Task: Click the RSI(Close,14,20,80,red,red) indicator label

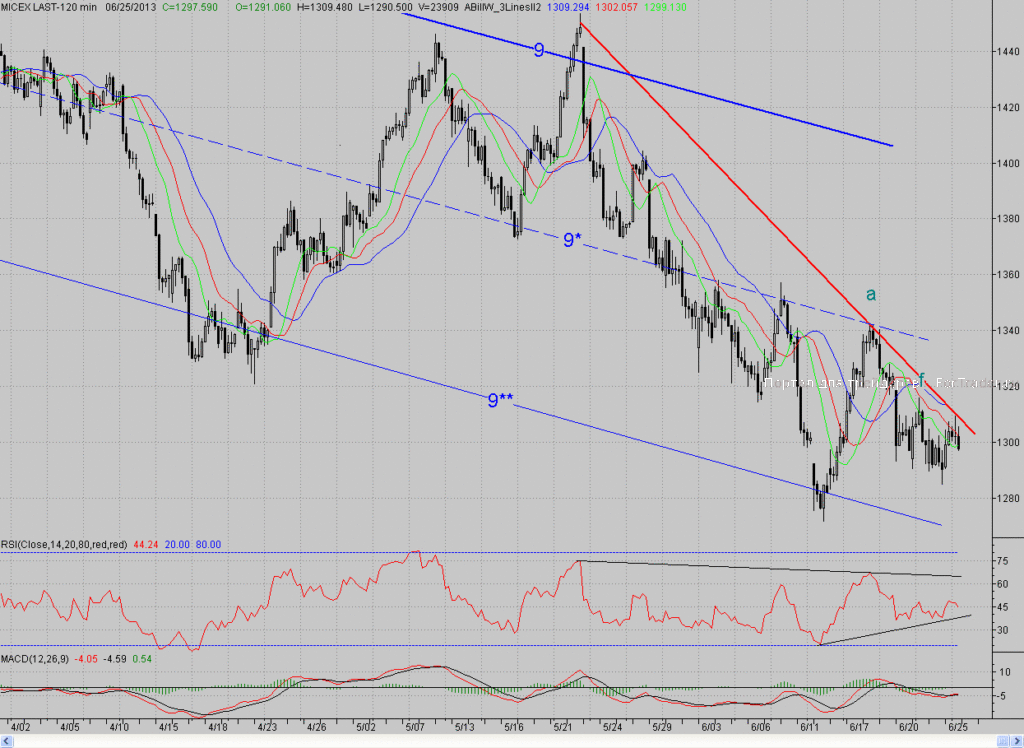Action: click(x=64, y=544)
